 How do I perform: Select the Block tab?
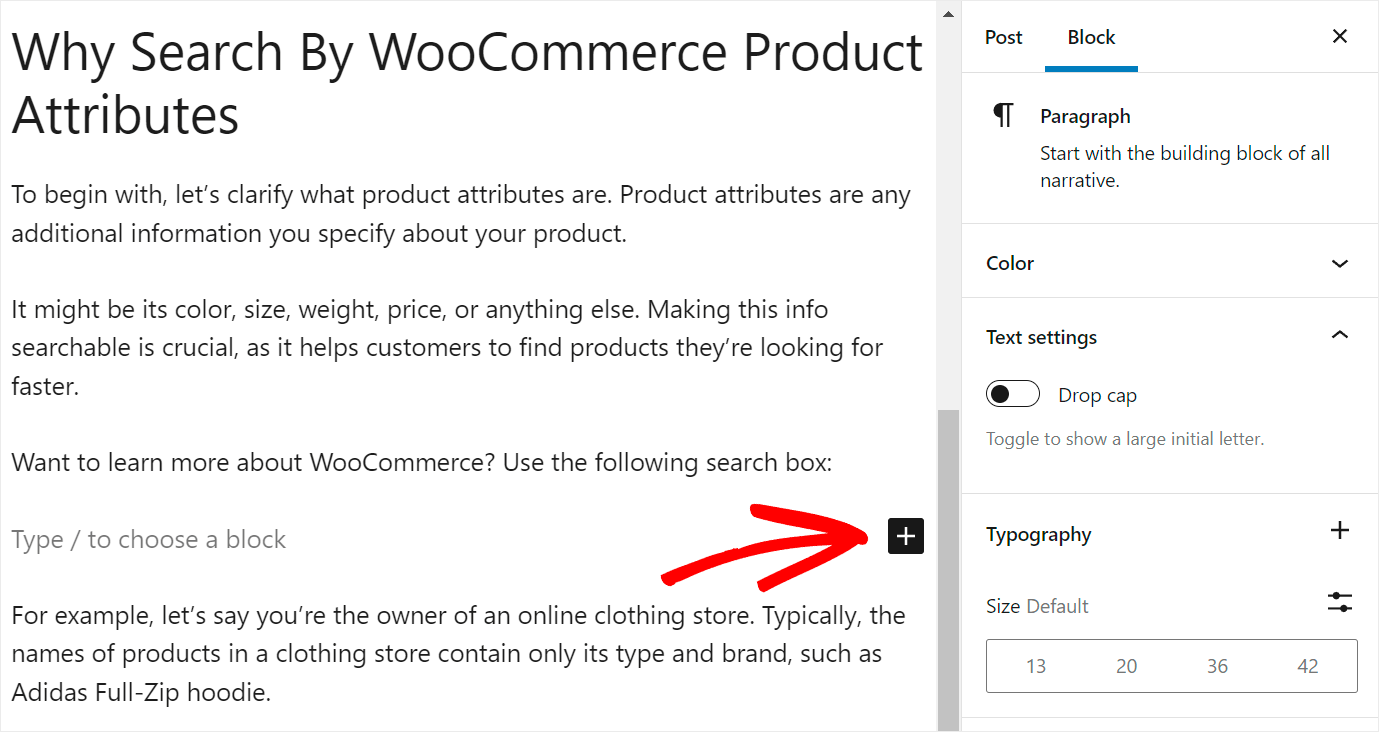pos(1091,38)
